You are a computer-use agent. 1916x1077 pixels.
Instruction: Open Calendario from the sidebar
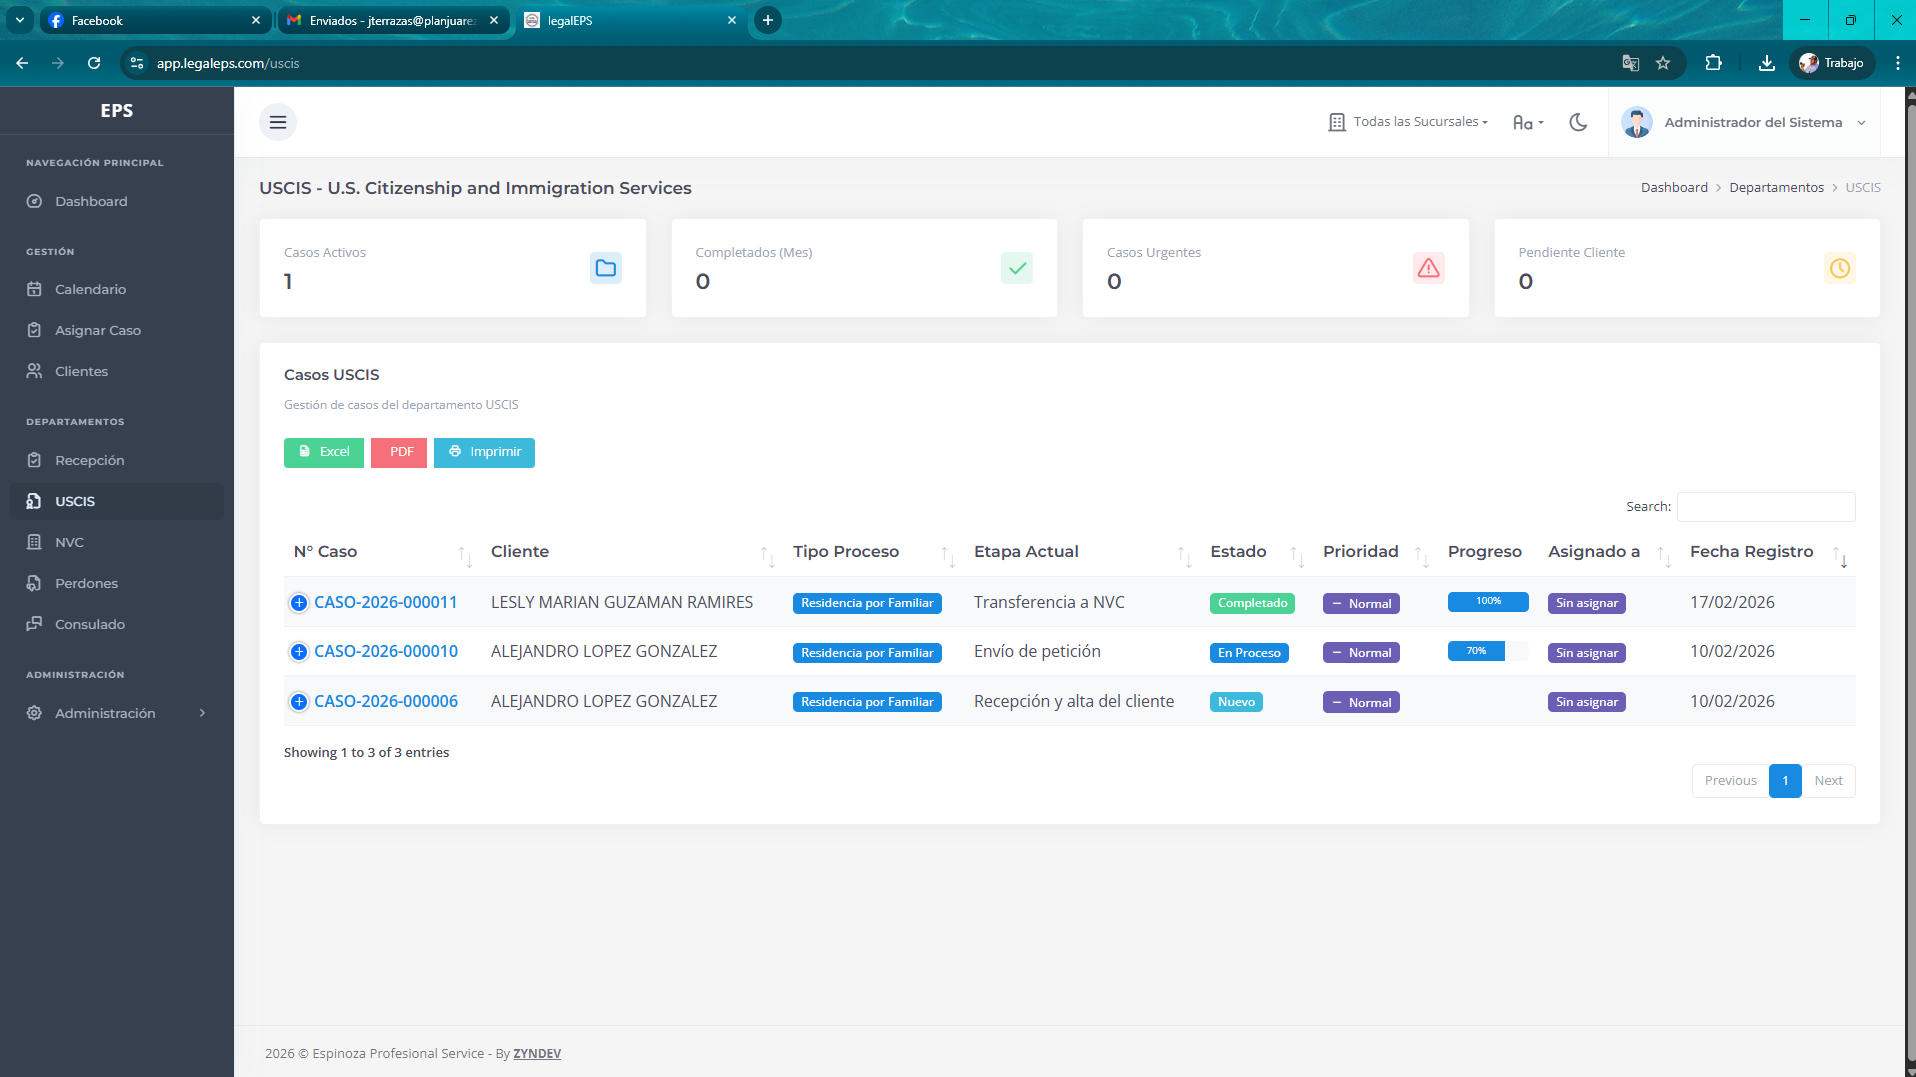click(x=117, y=289)
